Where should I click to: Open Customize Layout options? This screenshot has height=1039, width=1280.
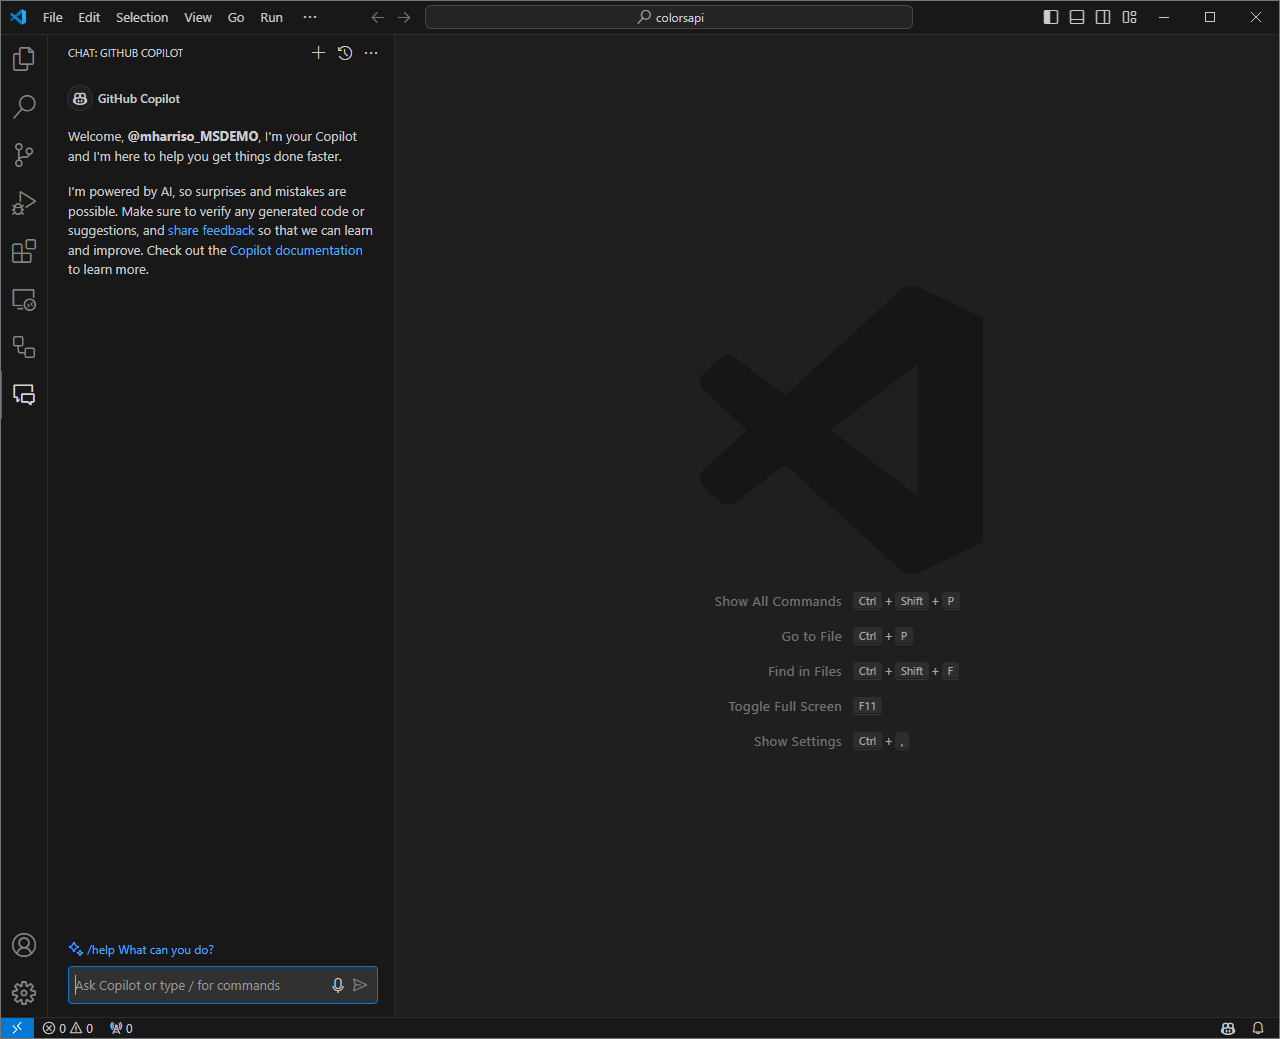click(x=1129, y=17)
